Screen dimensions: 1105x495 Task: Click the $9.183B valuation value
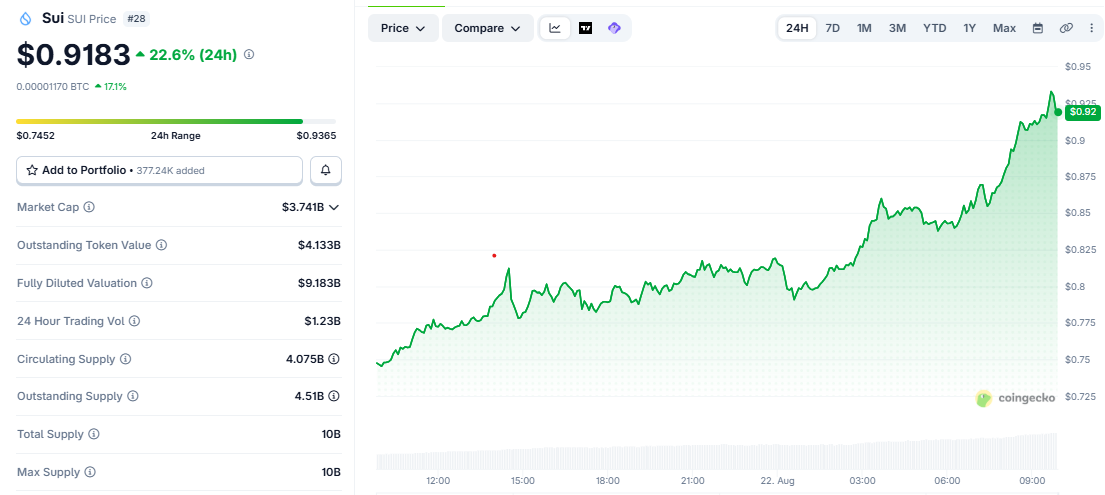tap(319, 283)
